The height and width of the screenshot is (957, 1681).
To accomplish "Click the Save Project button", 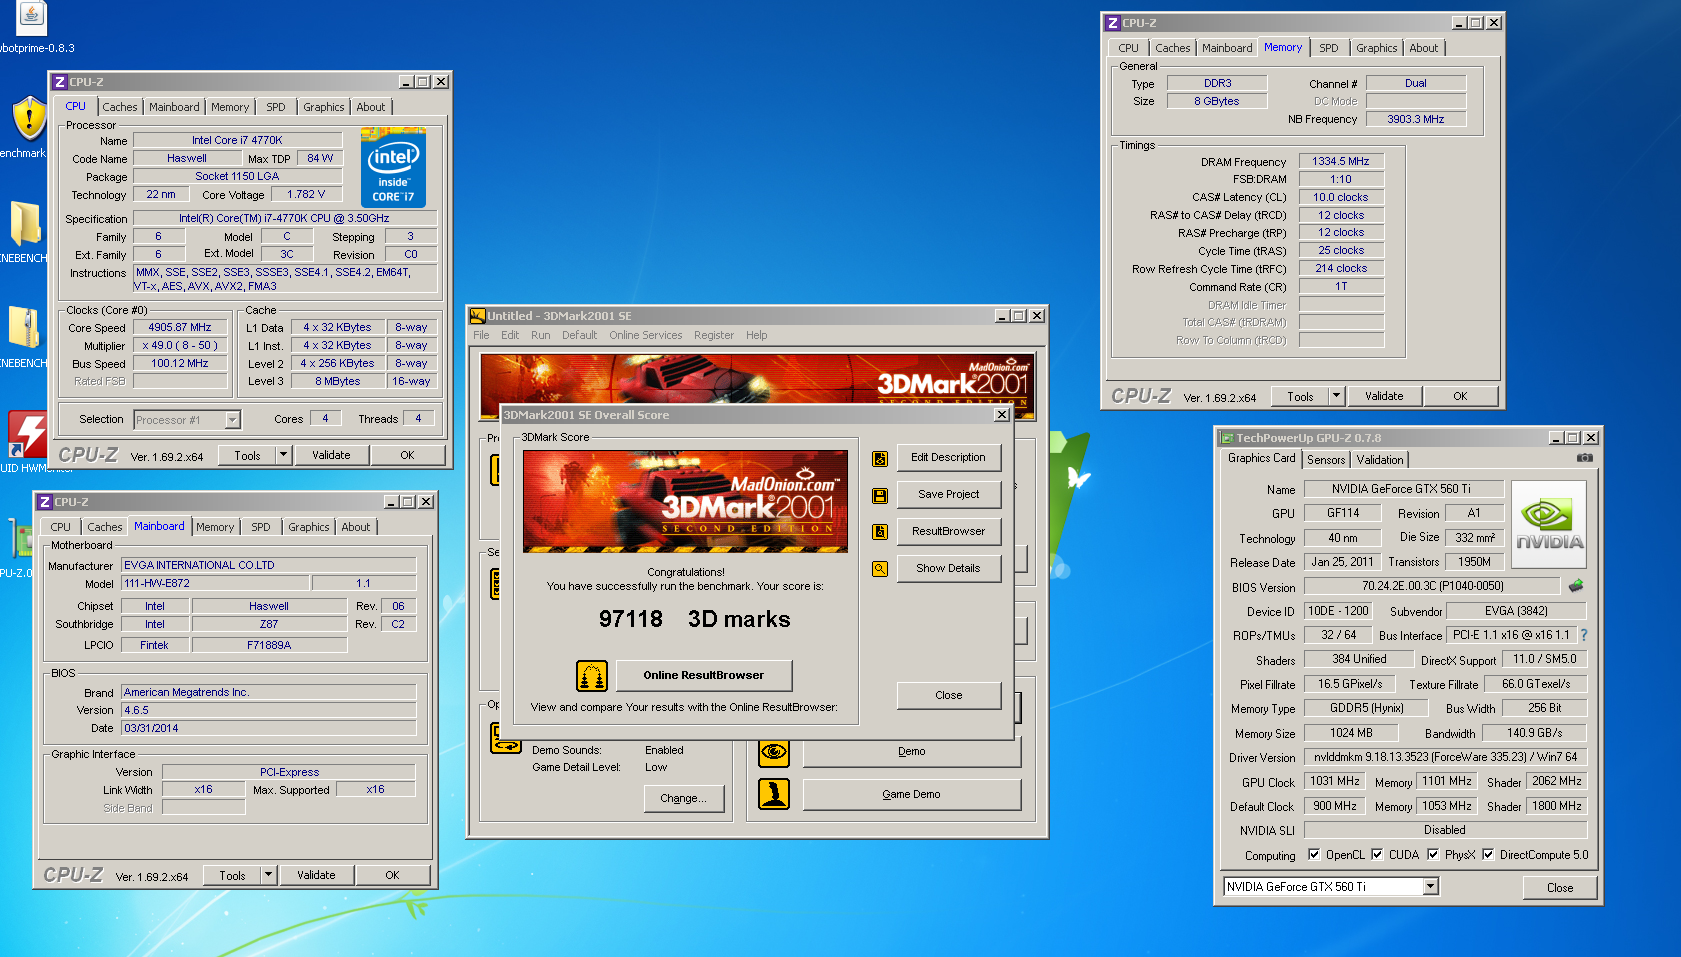I will click(x=948, y=495).
